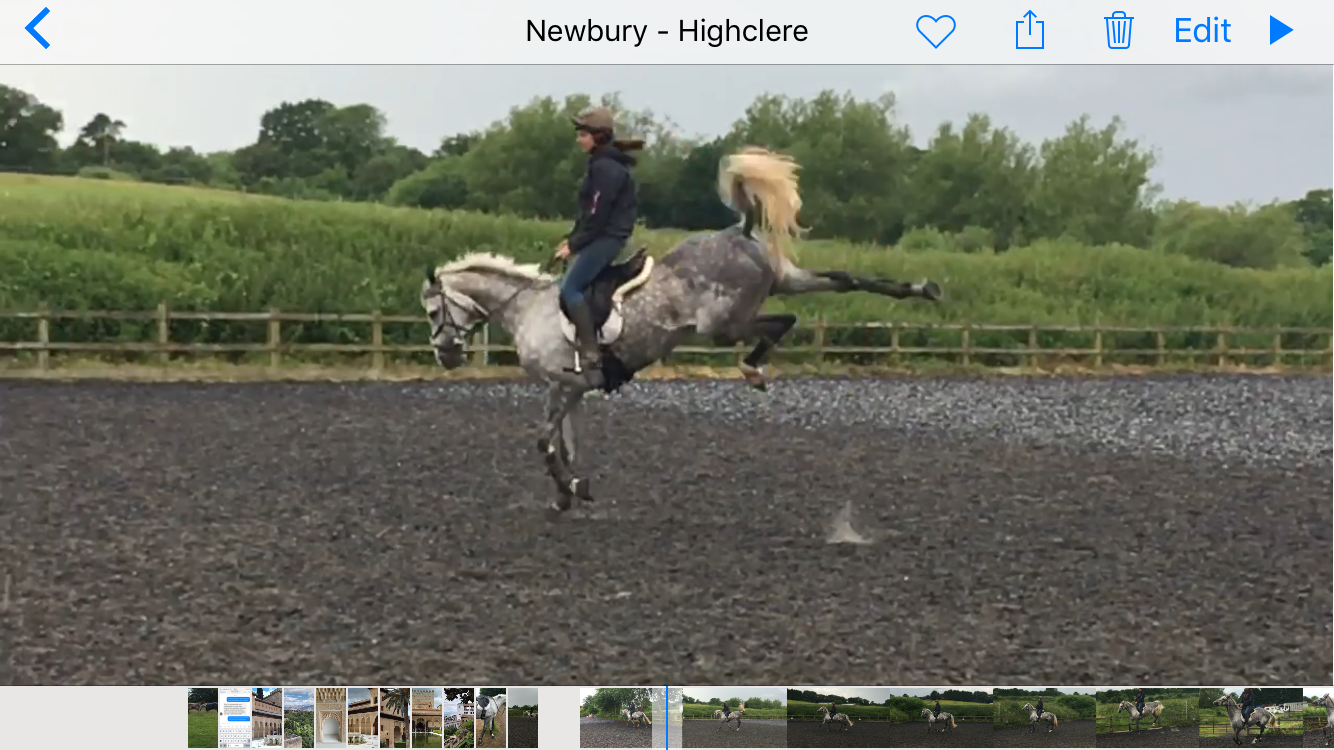Go back using the blue chevron arrow
This screenshot has width=1334, height=750.
pyautogui.click(x=37, y=29)
